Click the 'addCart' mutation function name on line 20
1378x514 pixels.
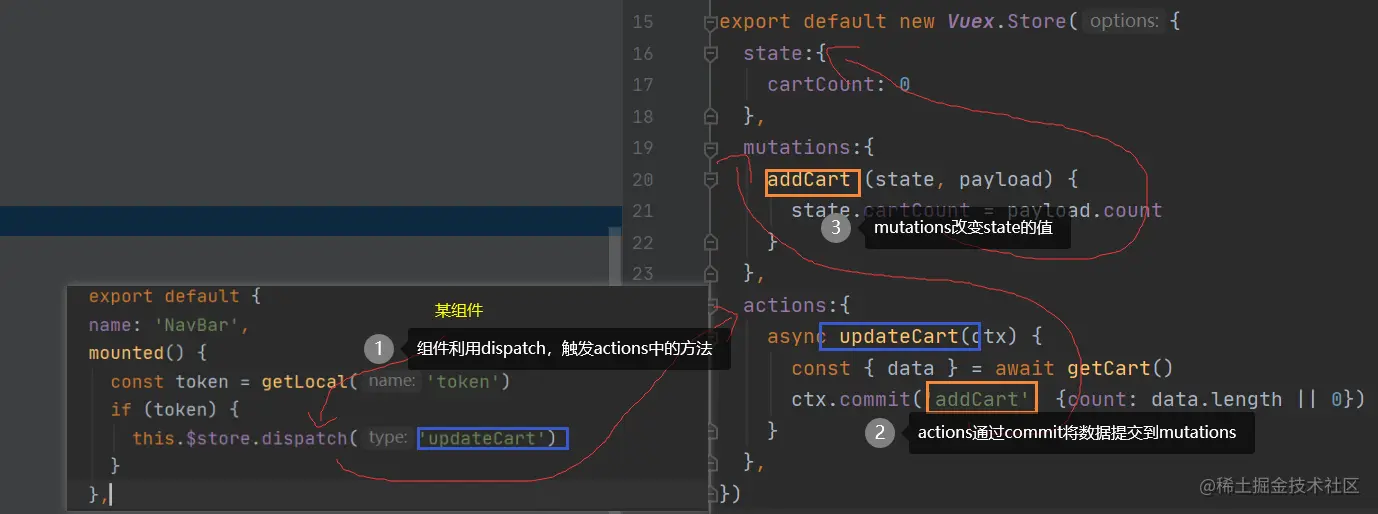coord(809,180)
